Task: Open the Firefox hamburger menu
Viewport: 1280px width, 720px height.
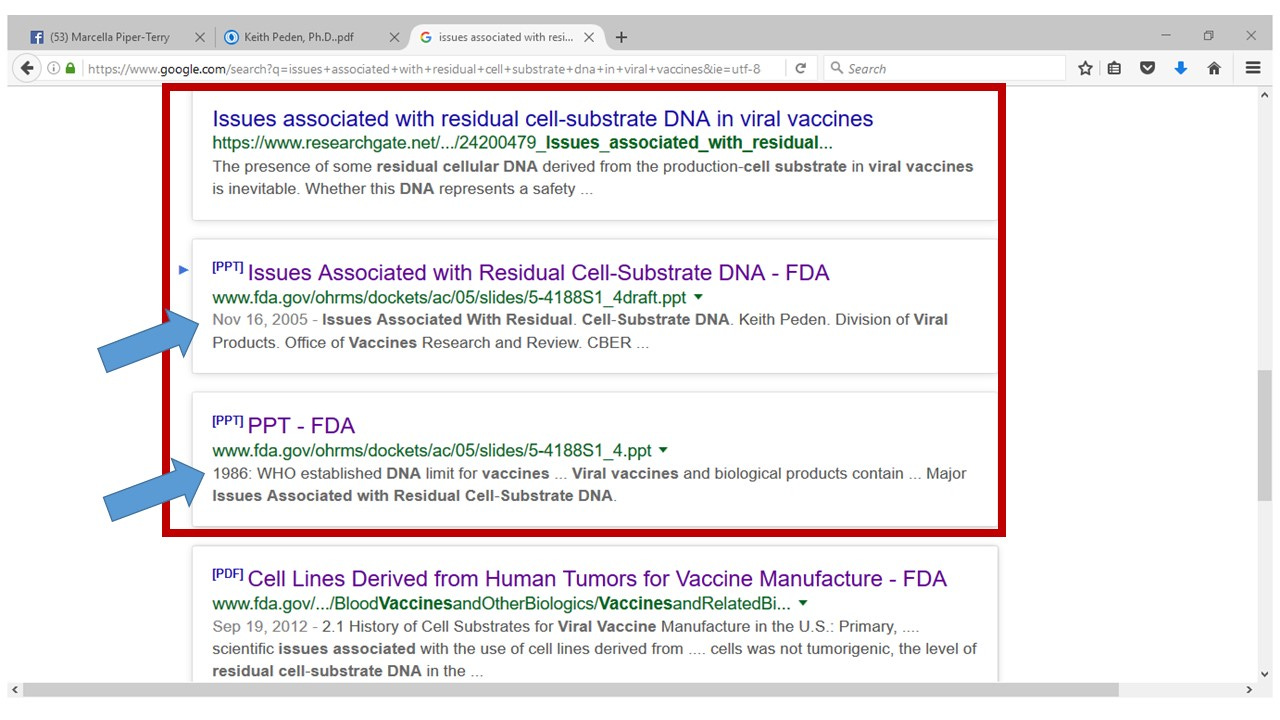Action: [1253, 68]
